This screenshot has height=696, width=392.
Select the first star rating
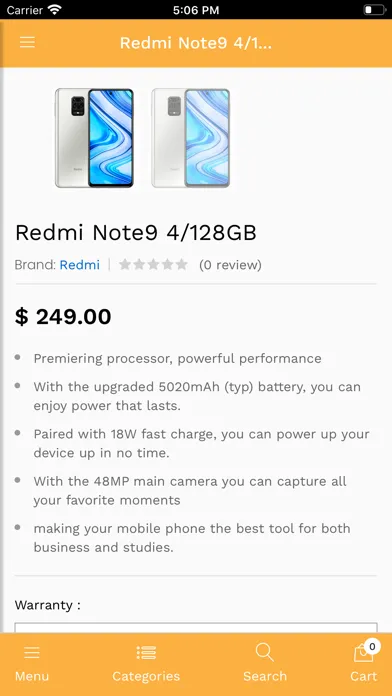[125, 265]
